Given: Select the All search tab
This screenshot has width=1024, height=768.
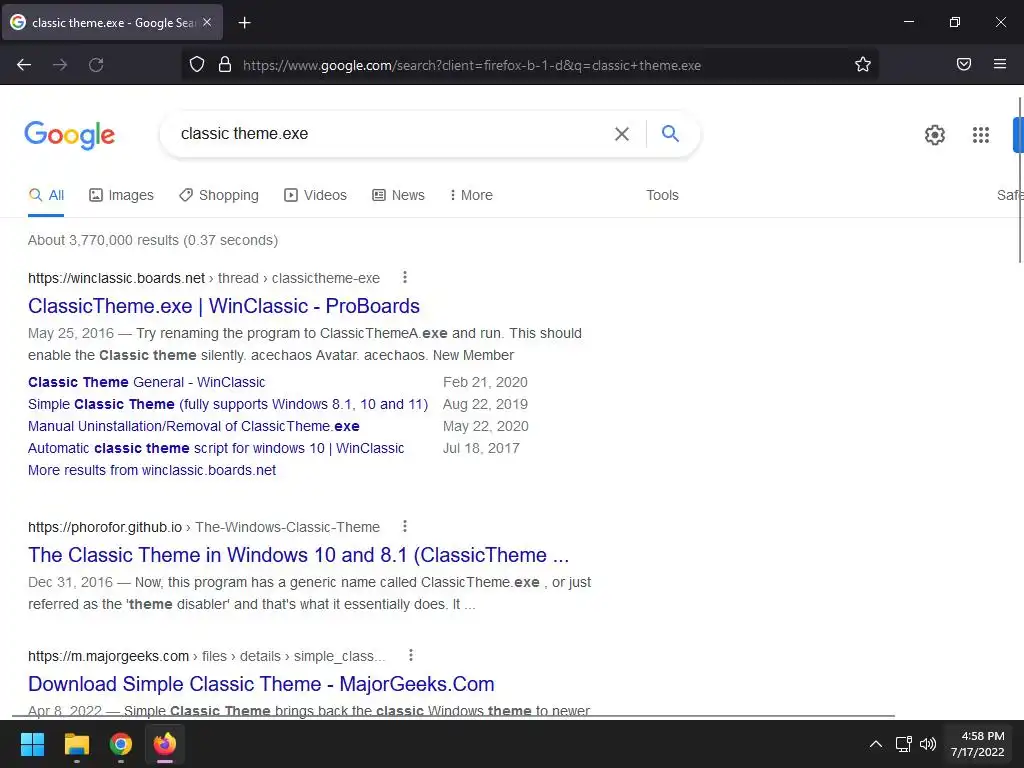Looking at the screenshot, I should 46,195.
